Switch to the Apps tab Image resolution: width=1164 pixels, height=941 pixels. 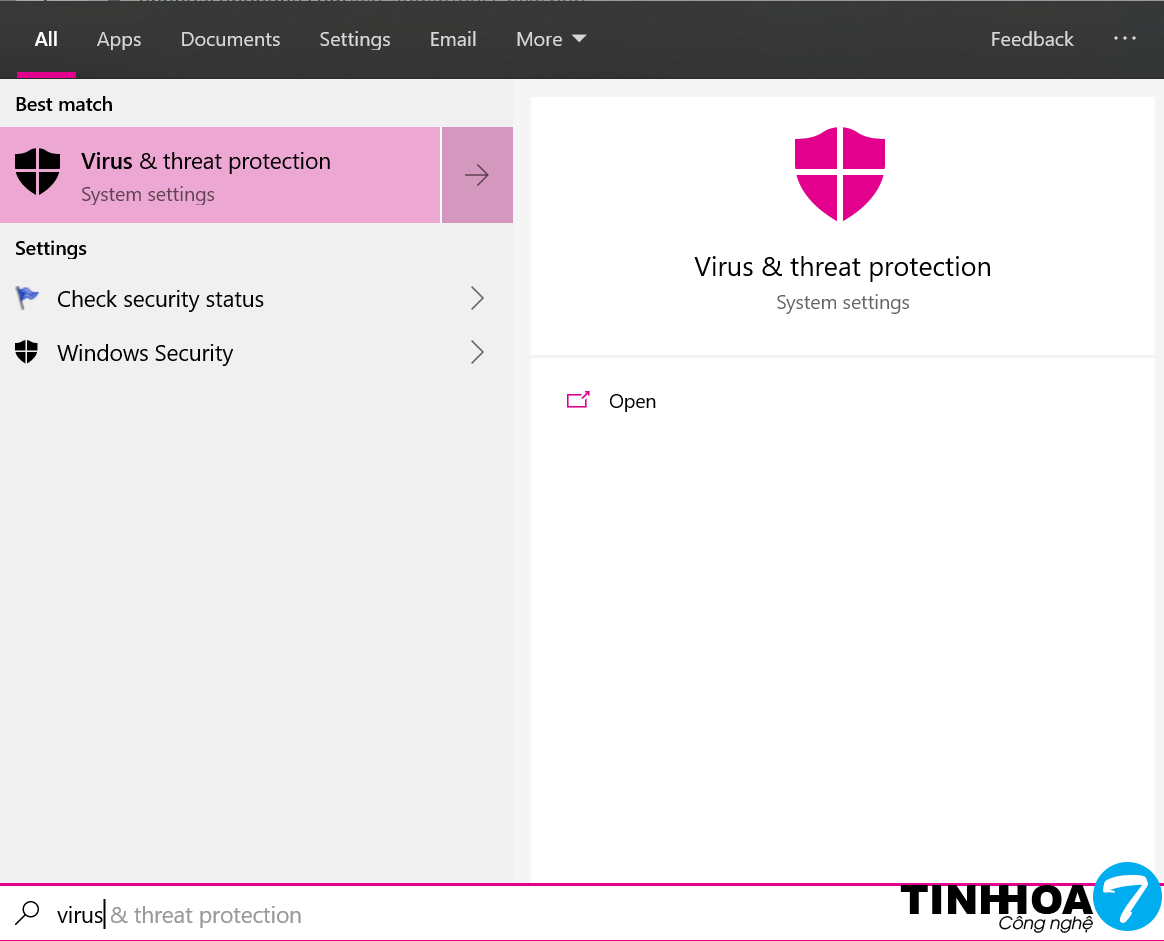(119, 39)
